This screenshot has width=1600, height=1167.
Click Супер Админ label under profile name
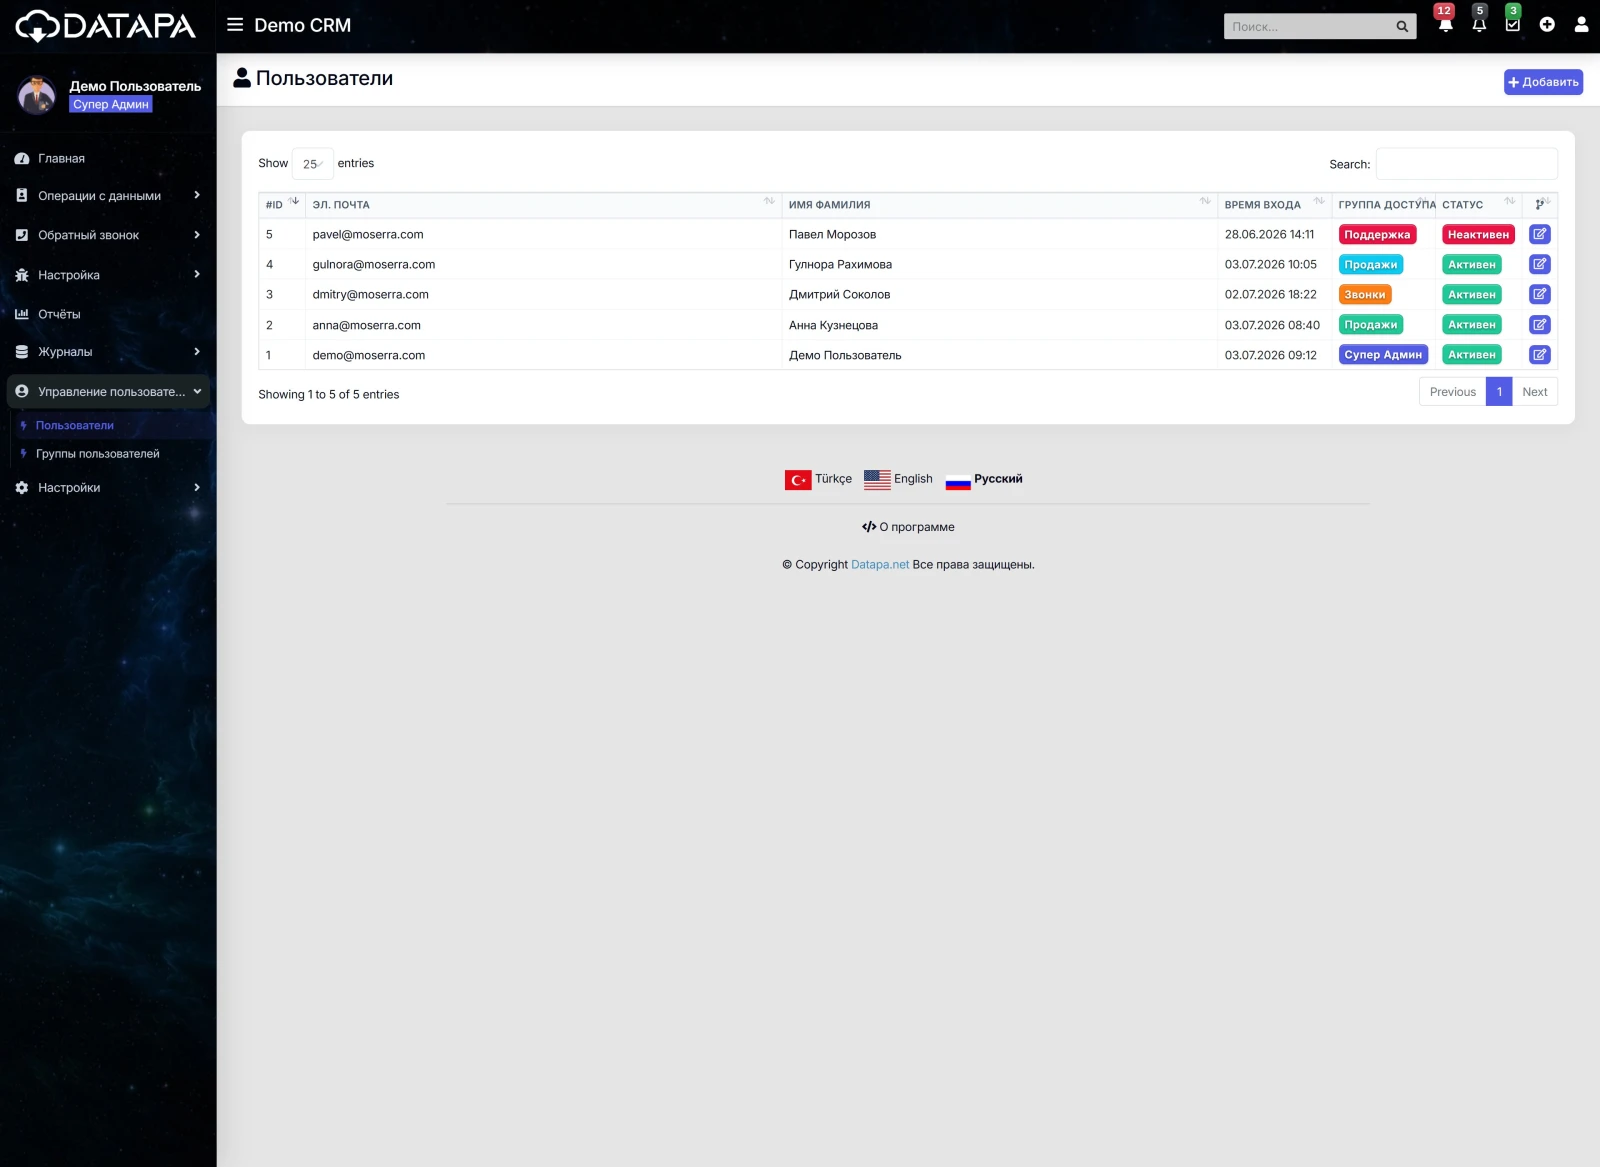pos(111,104)
